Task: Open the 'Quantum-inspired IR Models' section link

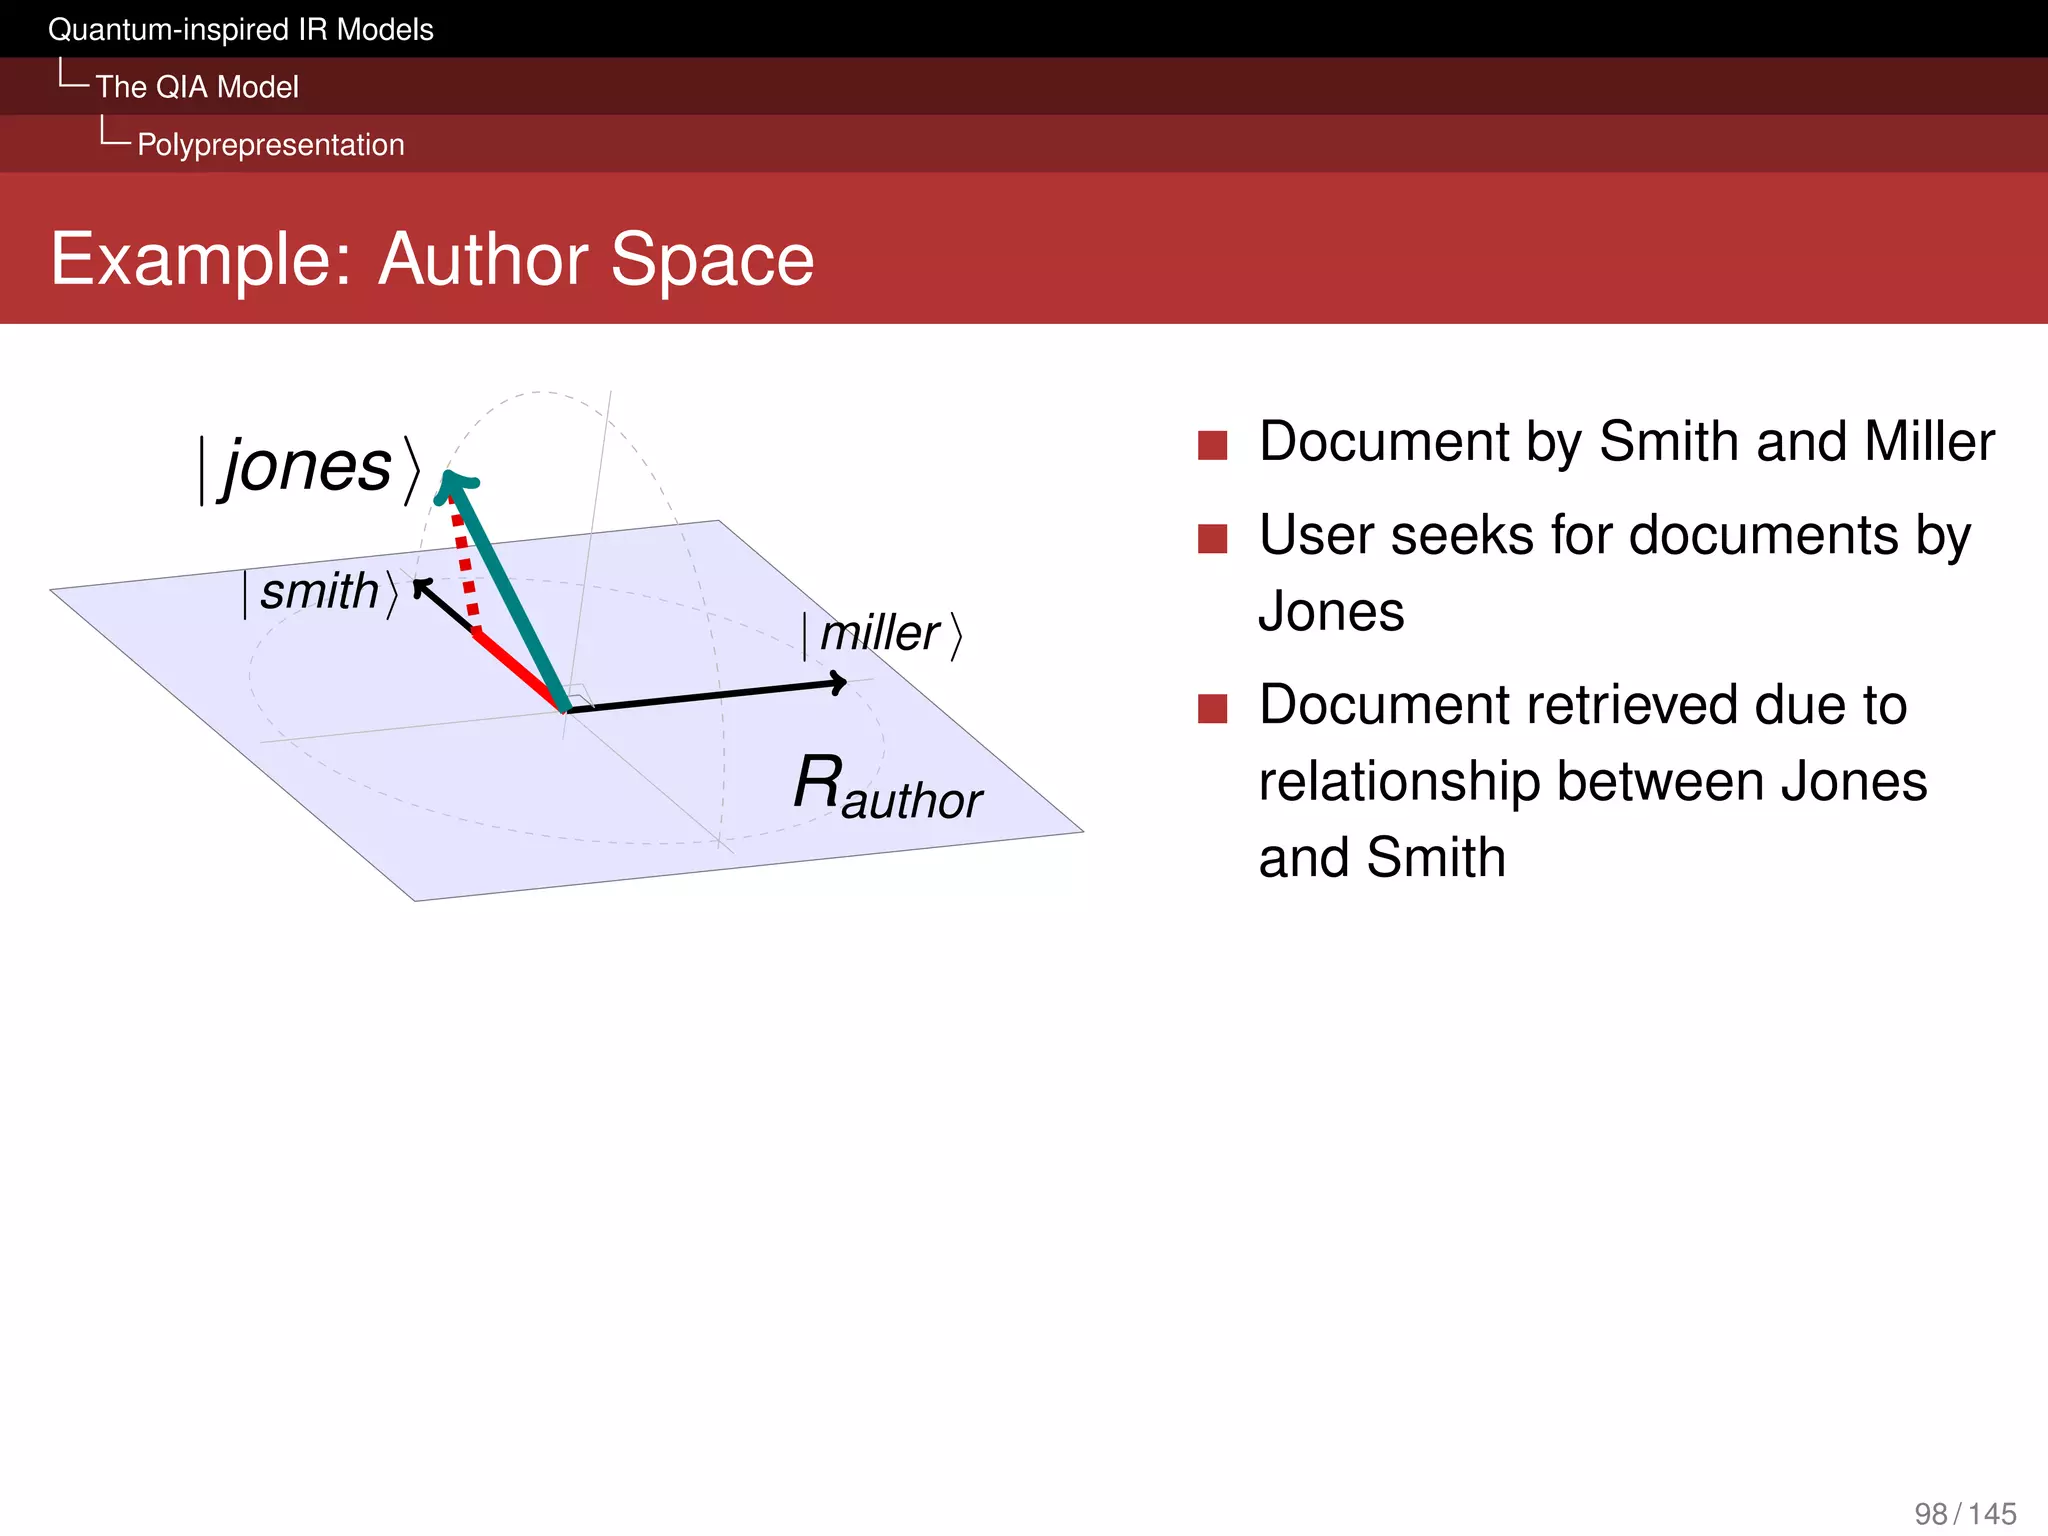Action: 241,29
